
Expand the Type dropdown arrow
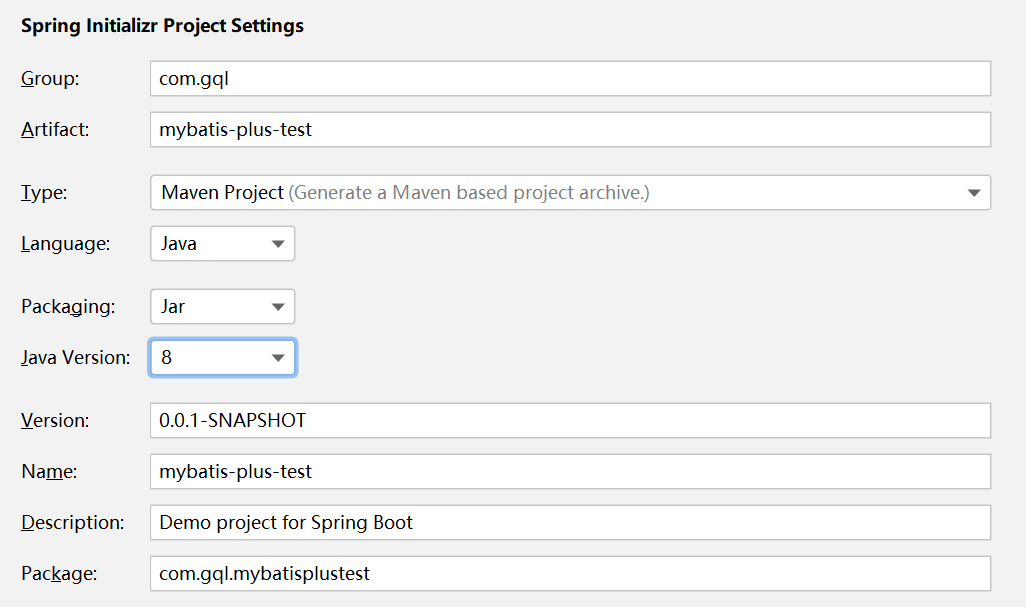pos(974,193)
